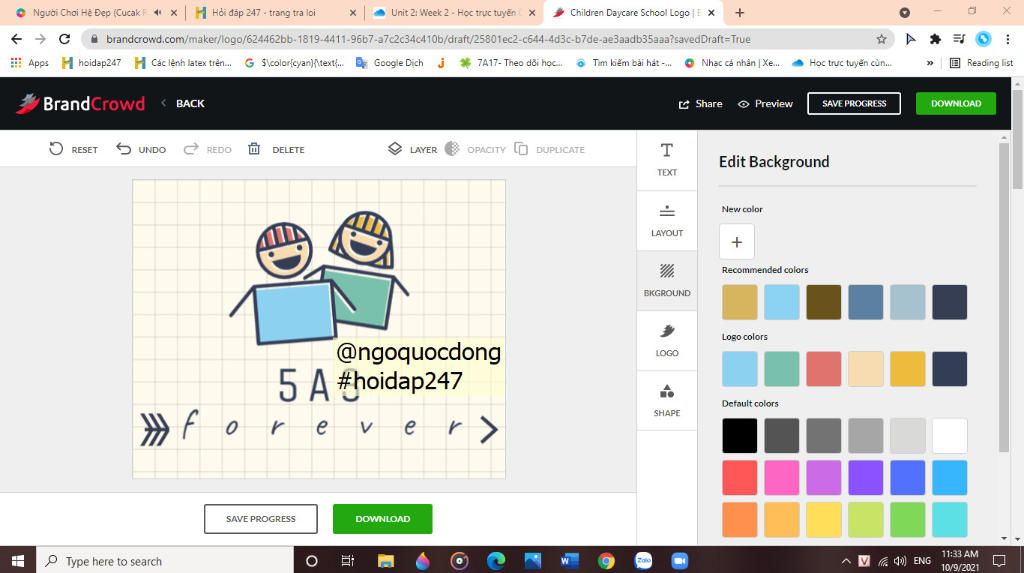Open the hoidap247 bookmark
The image size is (1024, 573).
click(x=91, y=63)
